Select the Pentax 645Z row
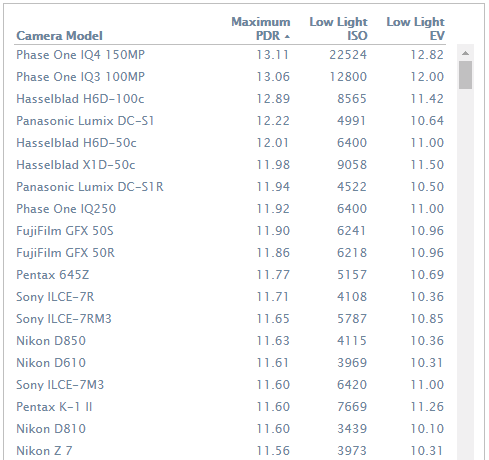 tap(230, 275)
